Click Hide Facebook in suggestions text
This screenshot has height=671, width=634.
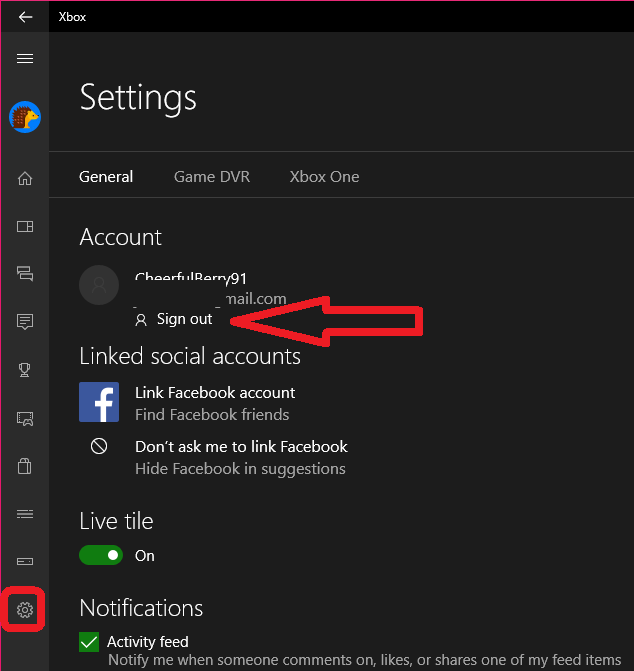240,469
